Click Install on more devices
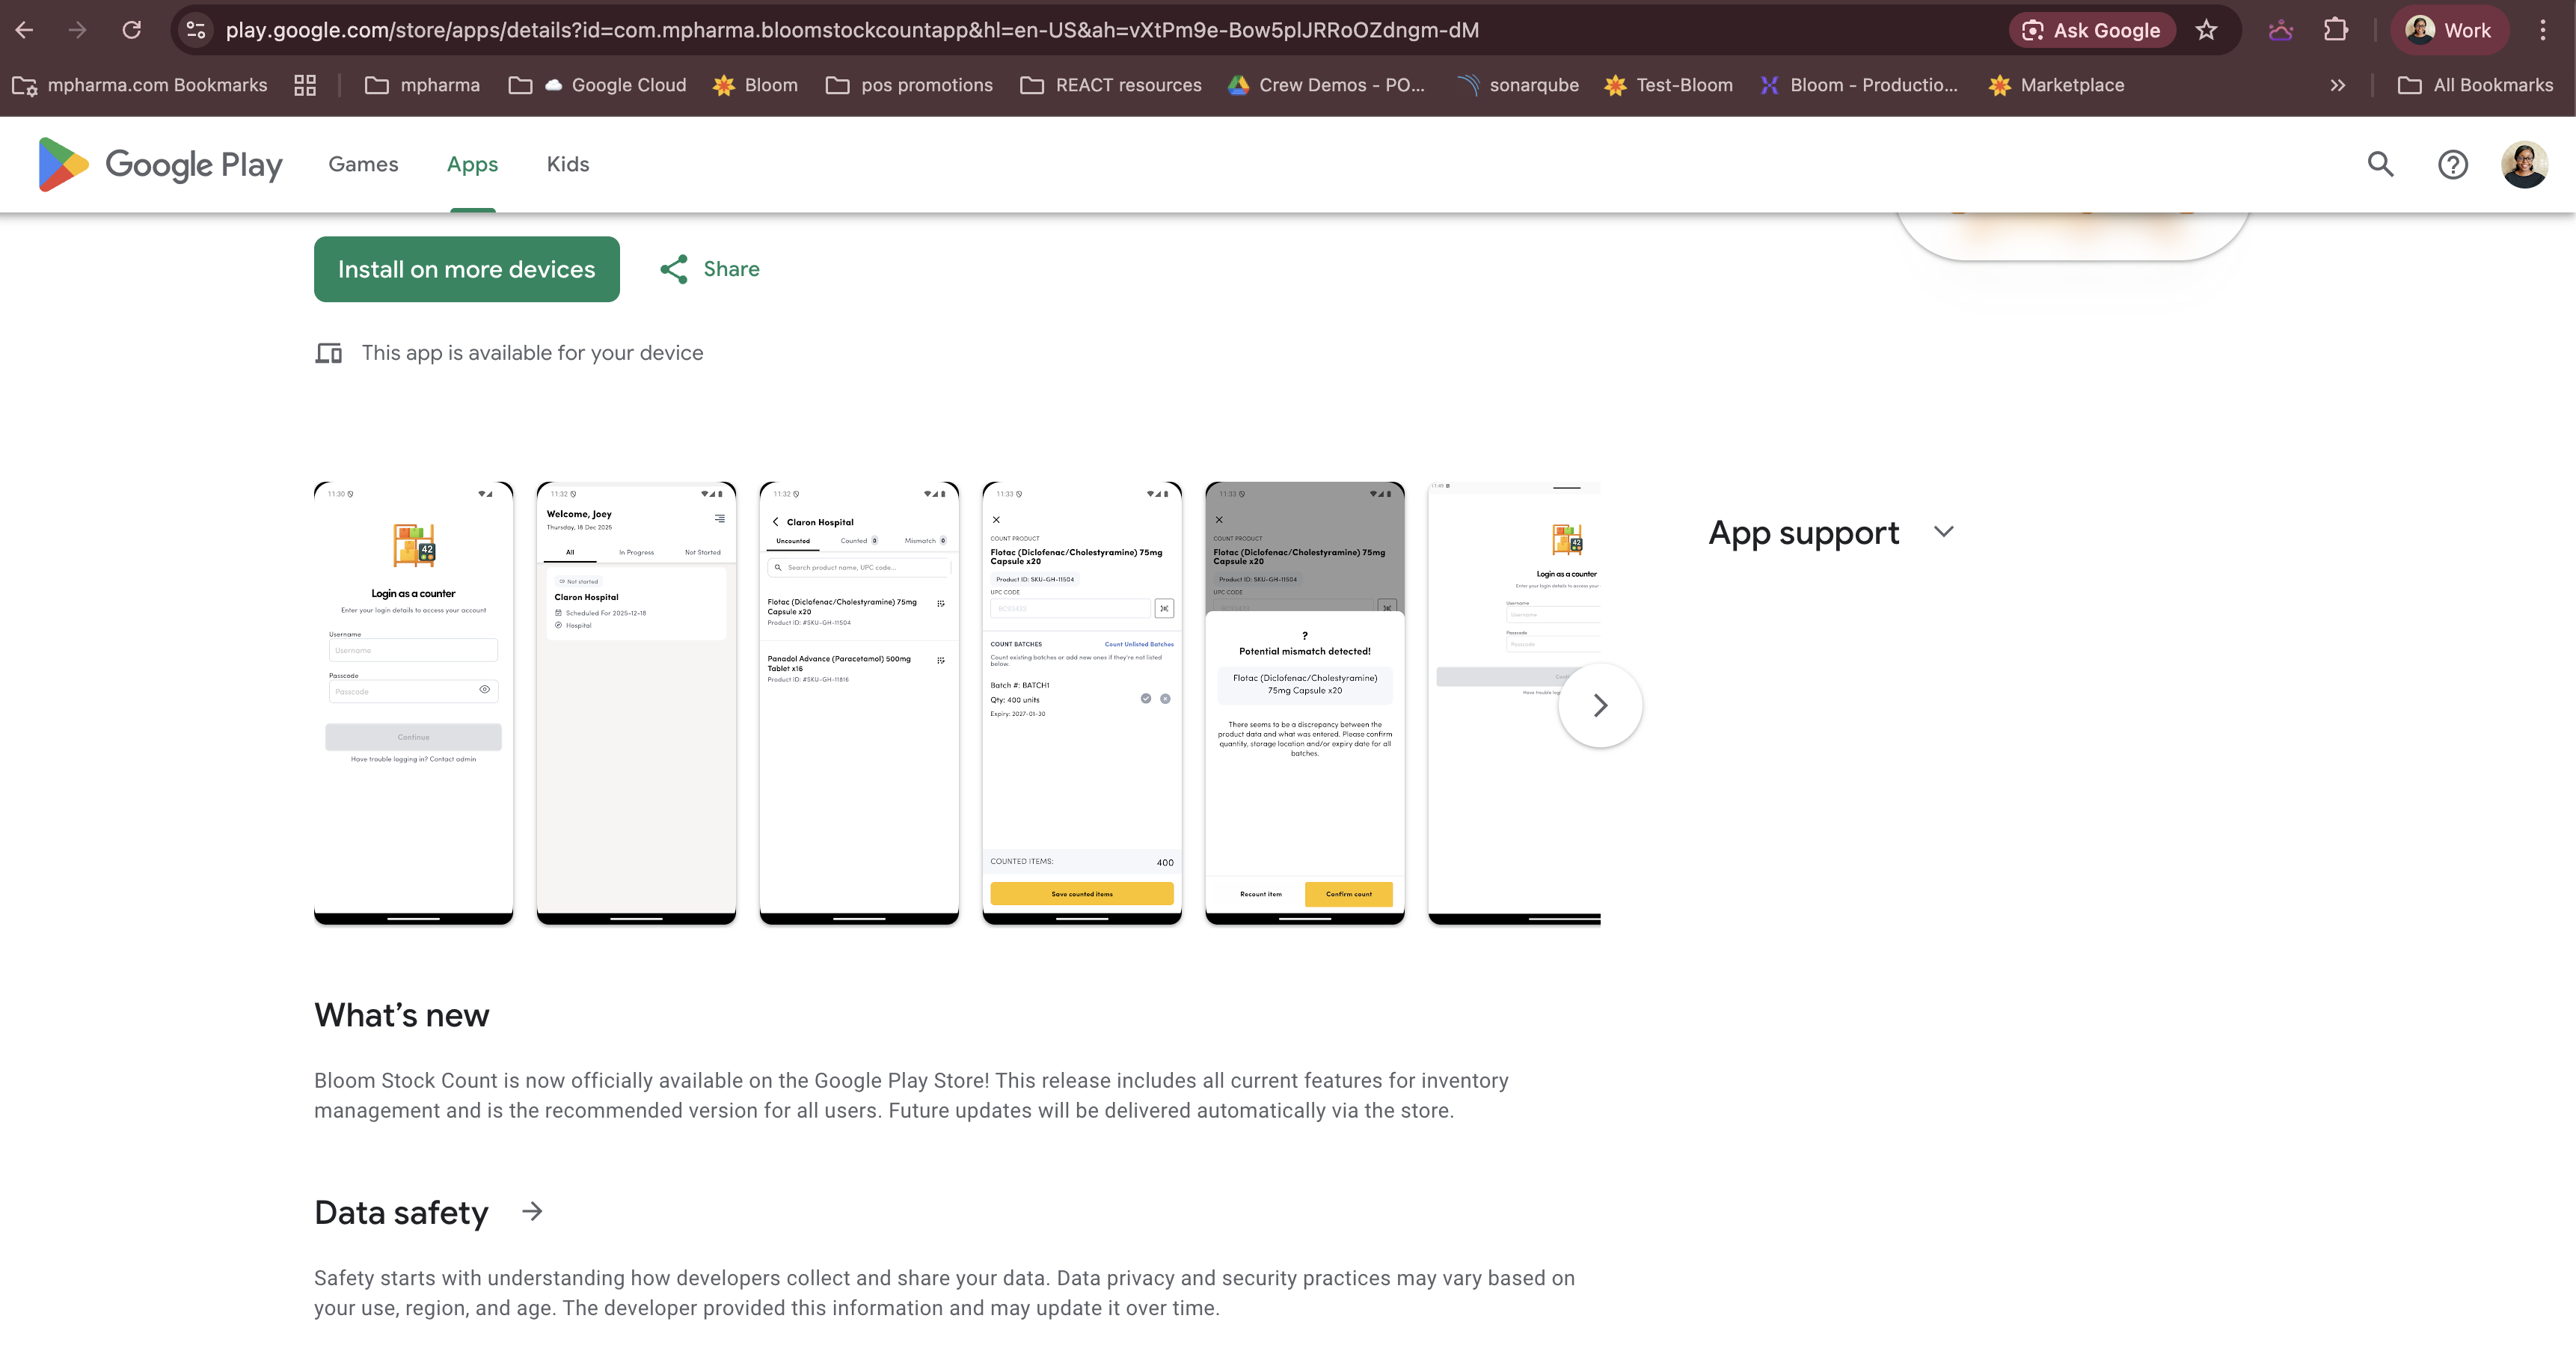 point(466,268)
